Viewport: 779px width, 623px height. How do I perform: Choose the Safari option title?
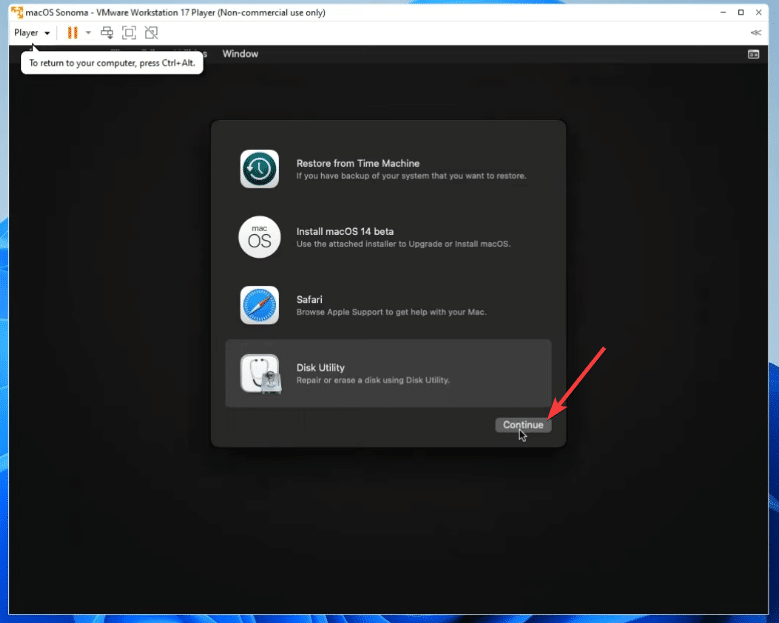coord(309,300)
